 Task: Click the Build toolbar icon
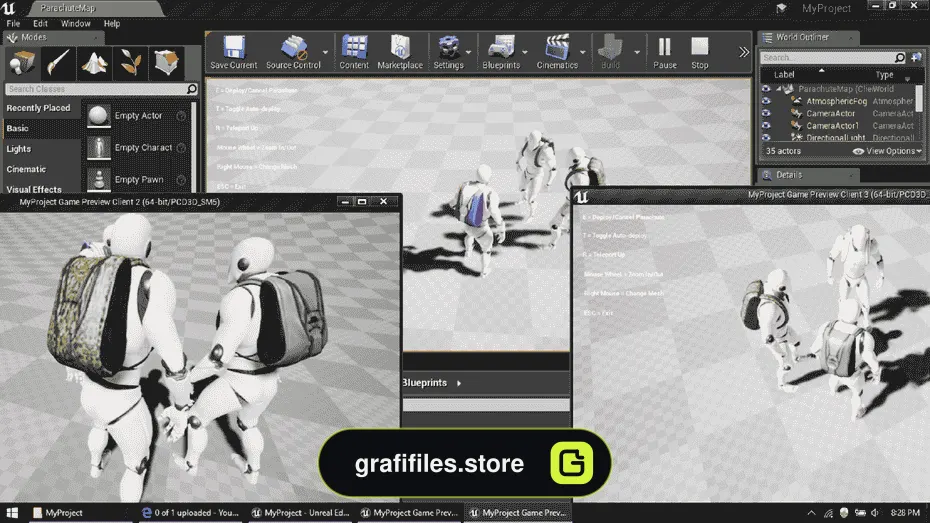pyautogui.click(x=610, y=52)
